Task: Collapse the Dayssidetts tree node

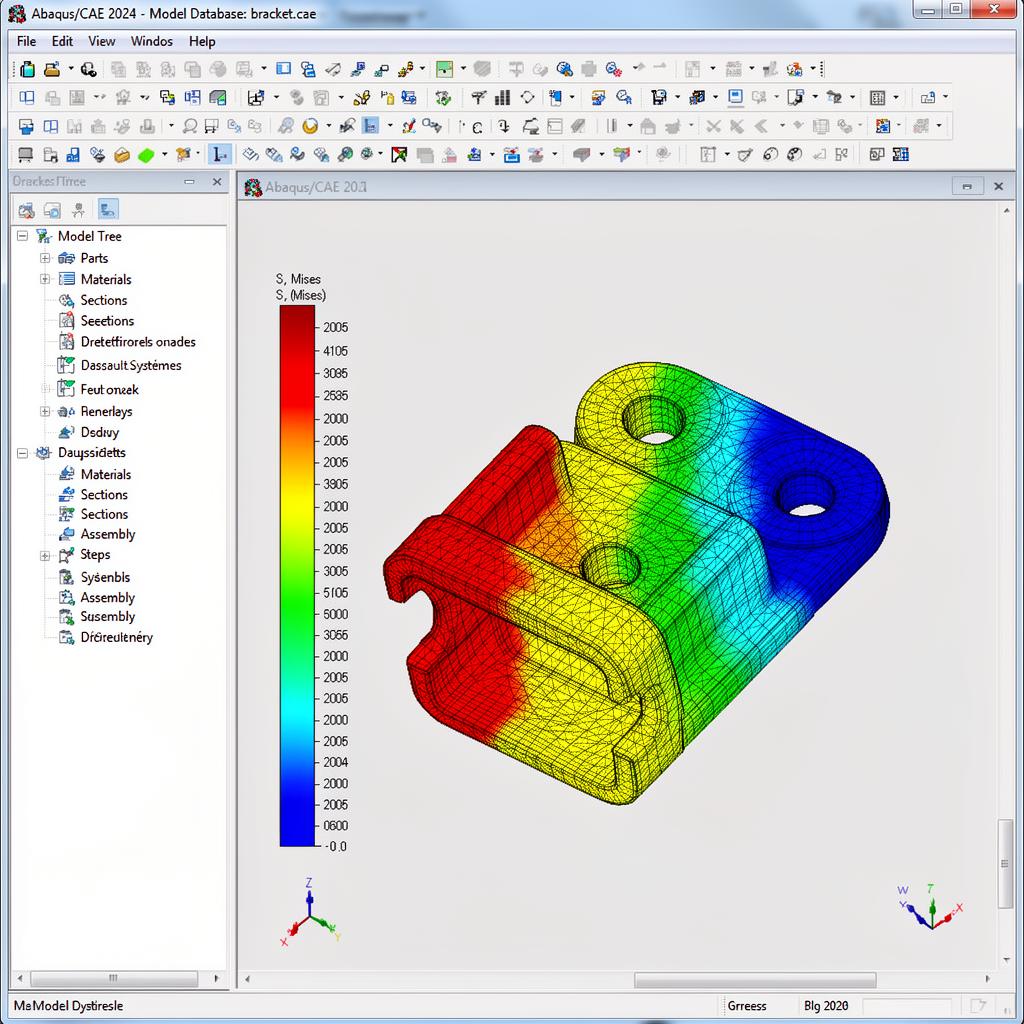Action: pyautogui.click(x=22, y=453)
